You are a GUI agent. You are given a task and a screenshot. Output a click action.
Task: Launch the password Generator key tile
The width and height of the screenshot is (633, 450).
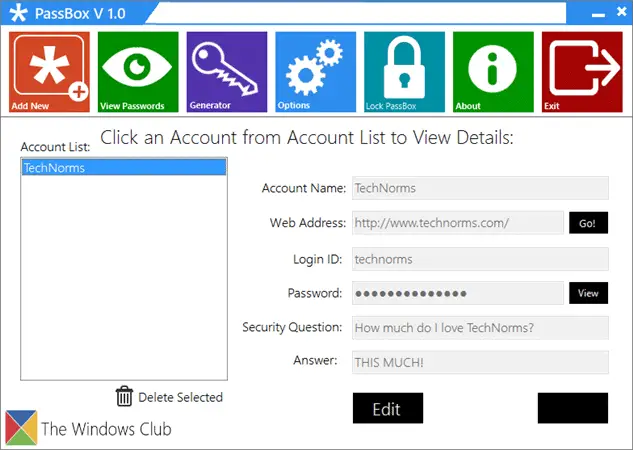pos(227,72)
